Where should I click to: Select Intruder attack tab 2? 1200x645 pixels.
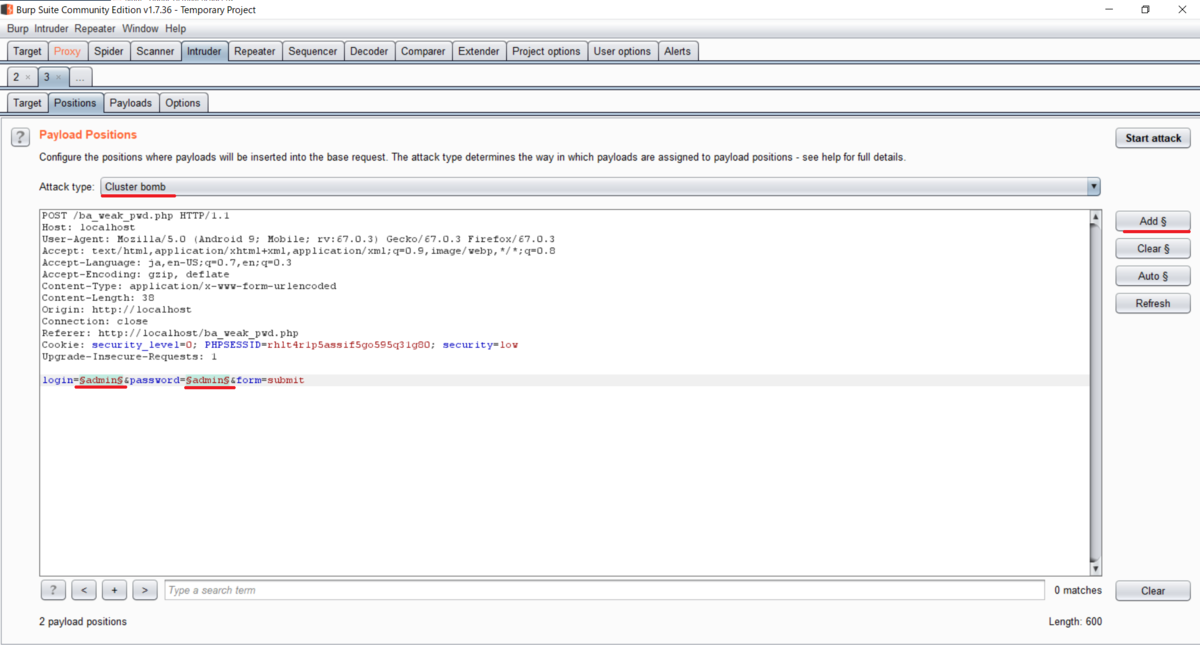pos(16,77)
